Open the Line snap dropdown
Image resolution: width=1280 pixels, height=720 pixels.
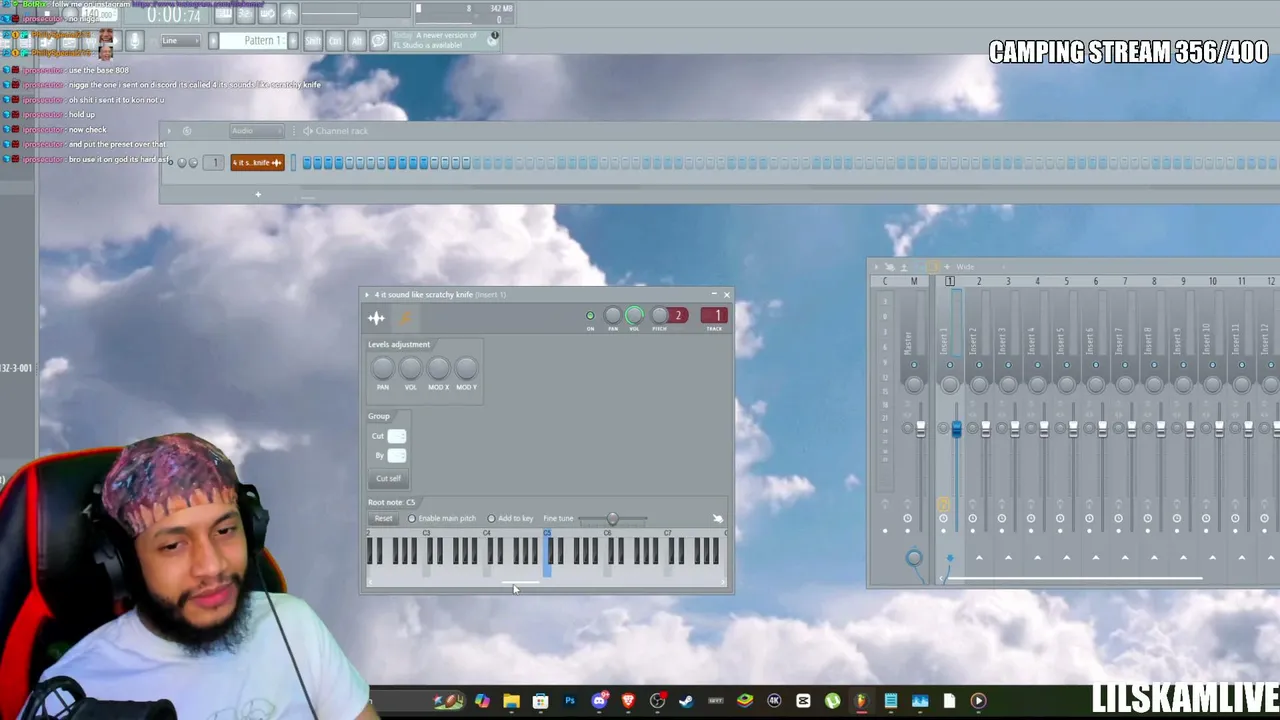coord(181,41)
